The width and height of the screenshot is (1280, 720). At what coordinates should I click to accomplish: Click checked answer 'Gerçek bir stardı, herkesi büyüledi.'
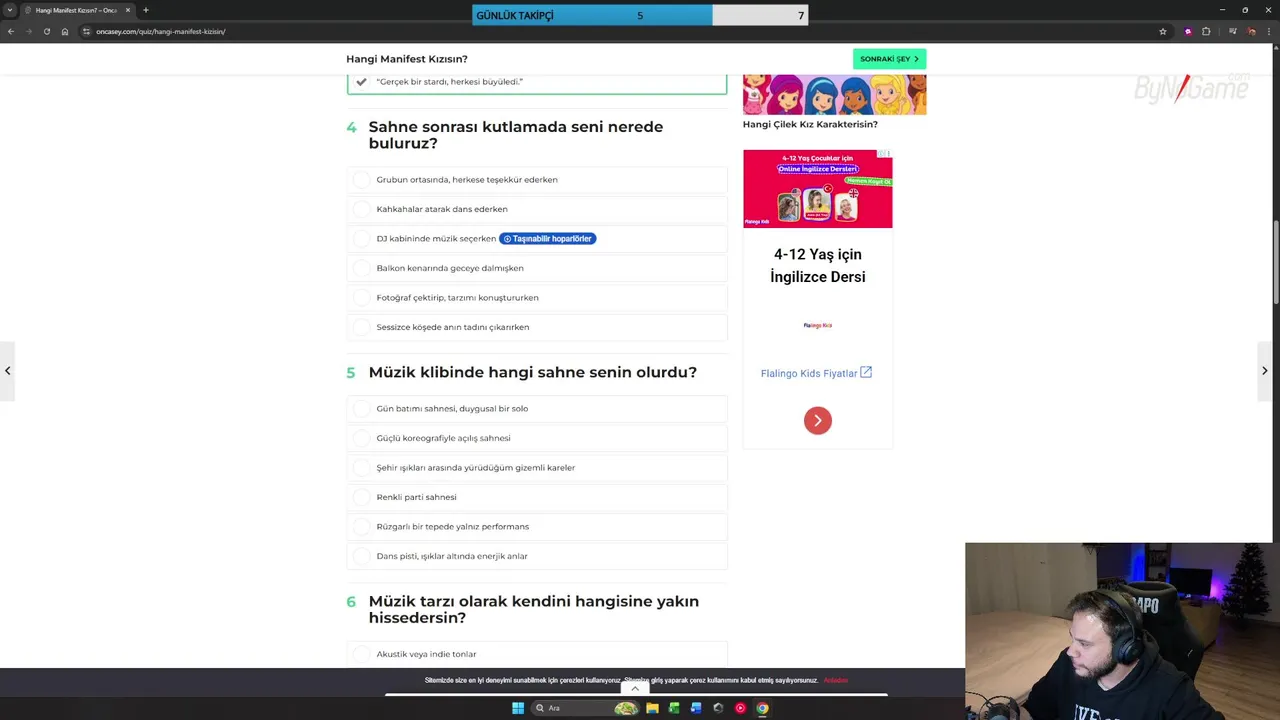click(537, 82)
